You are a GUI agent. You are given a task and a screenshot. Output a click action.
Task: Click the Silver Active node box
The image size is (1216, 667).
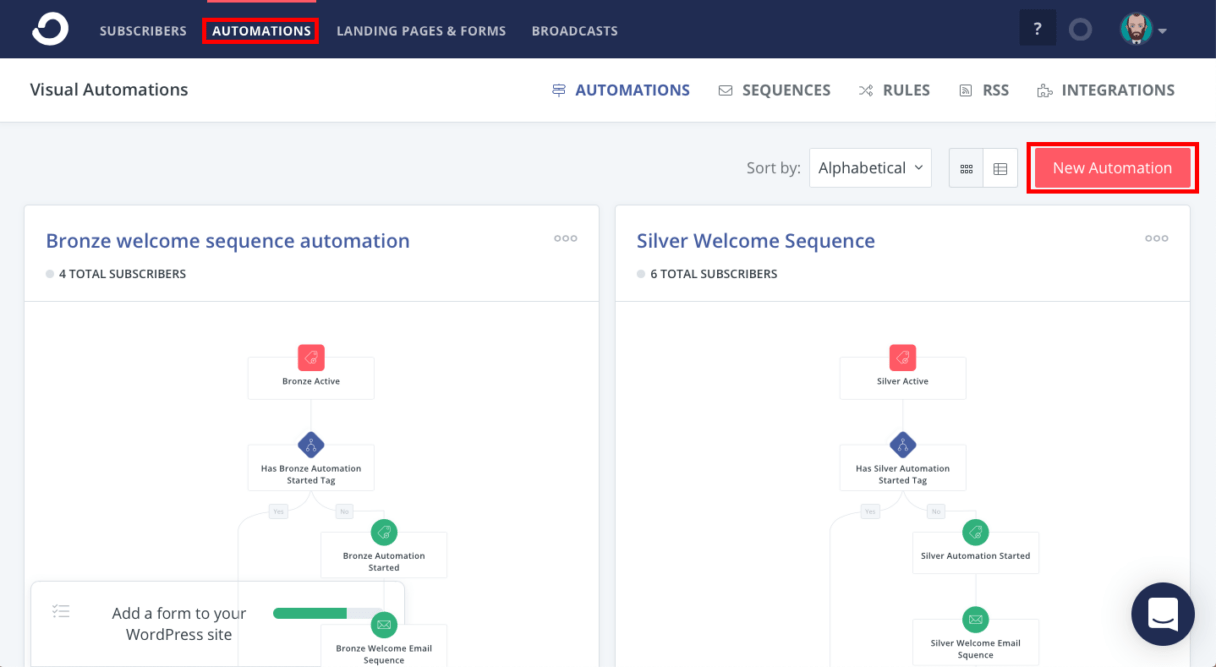903,379
